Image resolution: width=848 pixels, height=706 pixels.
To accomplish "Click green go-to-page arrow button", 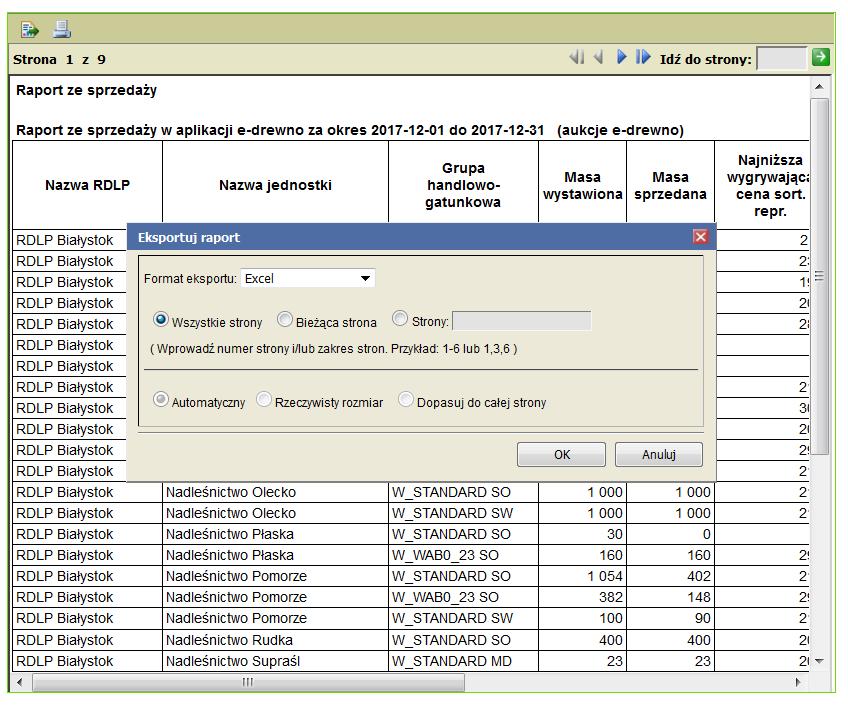I will pos(820,57).
